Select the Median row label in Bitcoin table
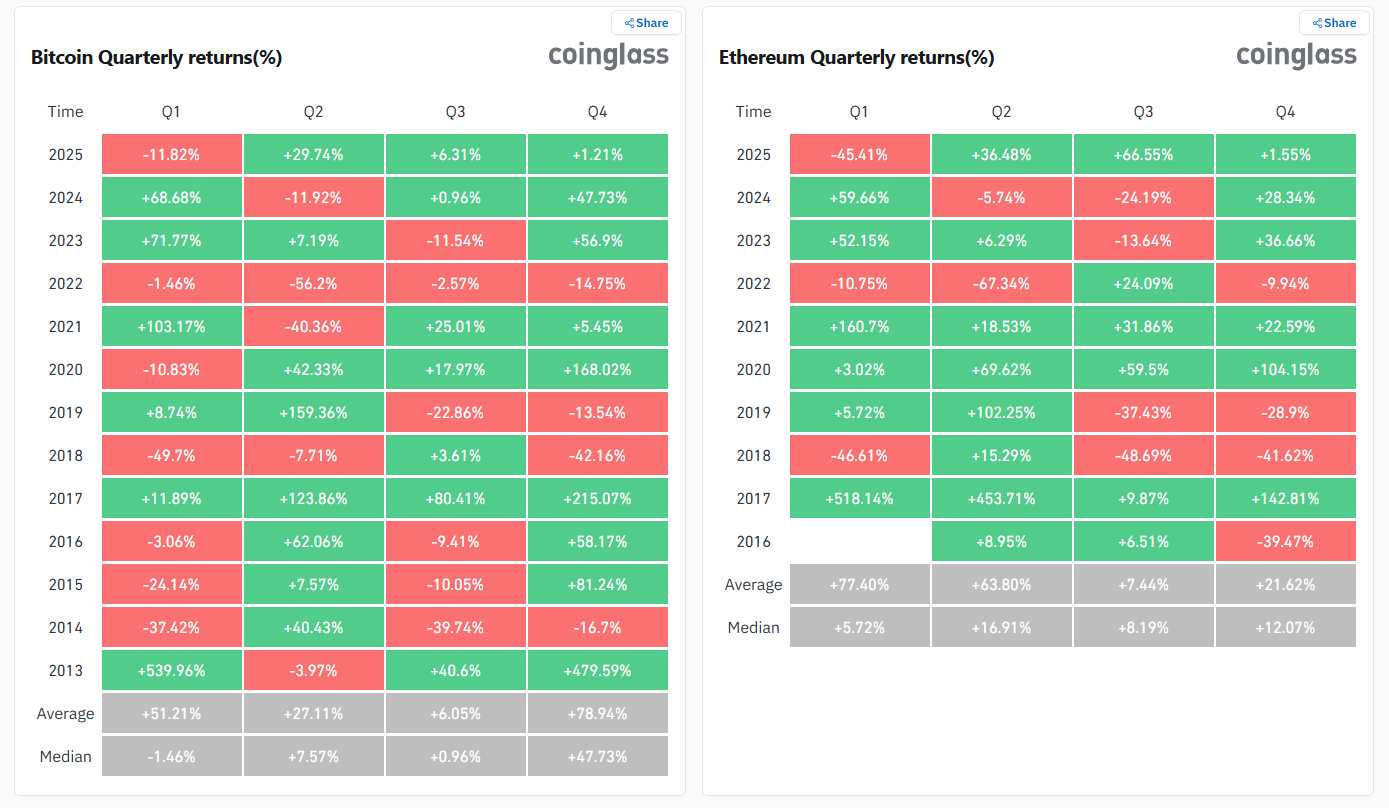The width and height of the screenshot is (1389, 808). pyautogui.click(x=66, y=757)
